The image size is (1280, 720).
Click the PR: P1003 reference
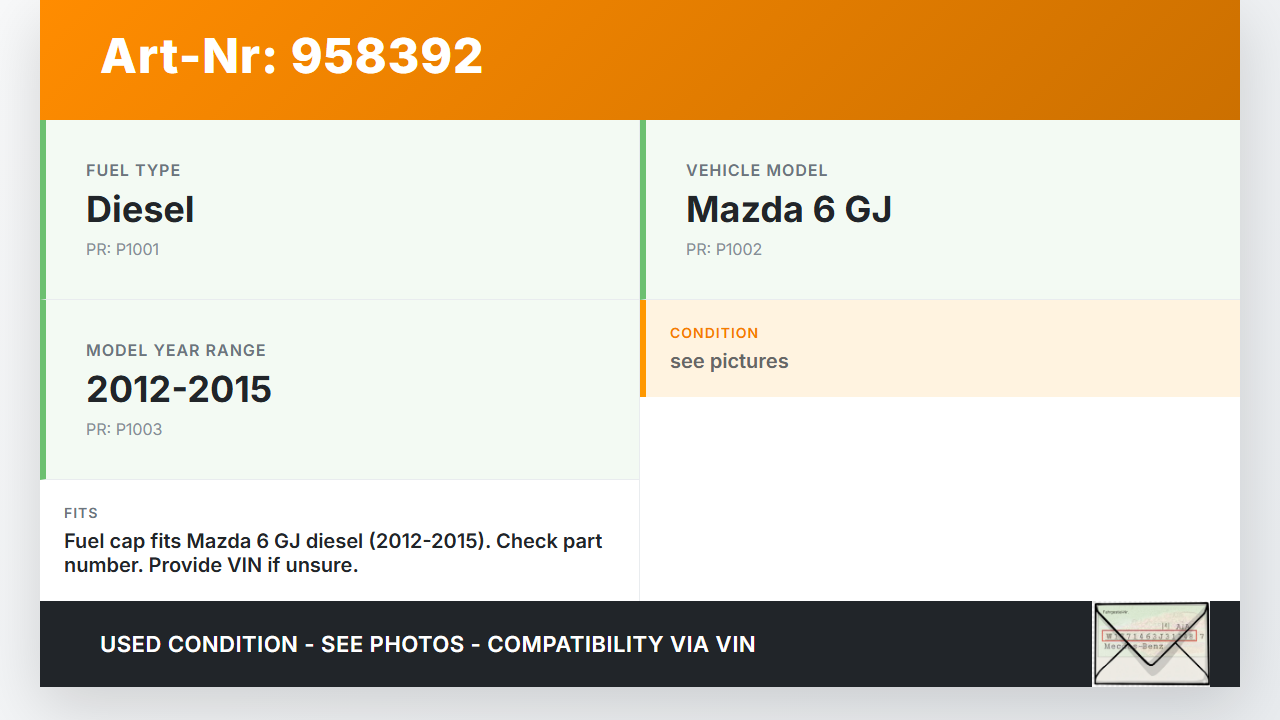123,429
